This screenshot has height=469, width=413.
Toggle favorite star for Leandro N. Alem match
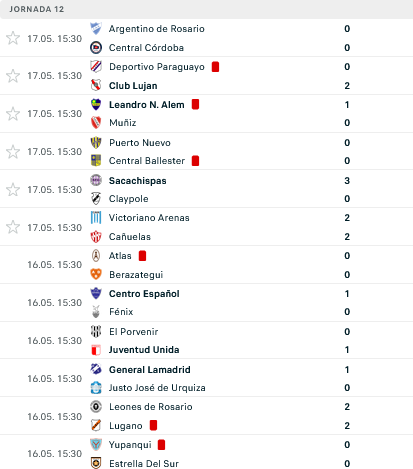click(13, 114)
